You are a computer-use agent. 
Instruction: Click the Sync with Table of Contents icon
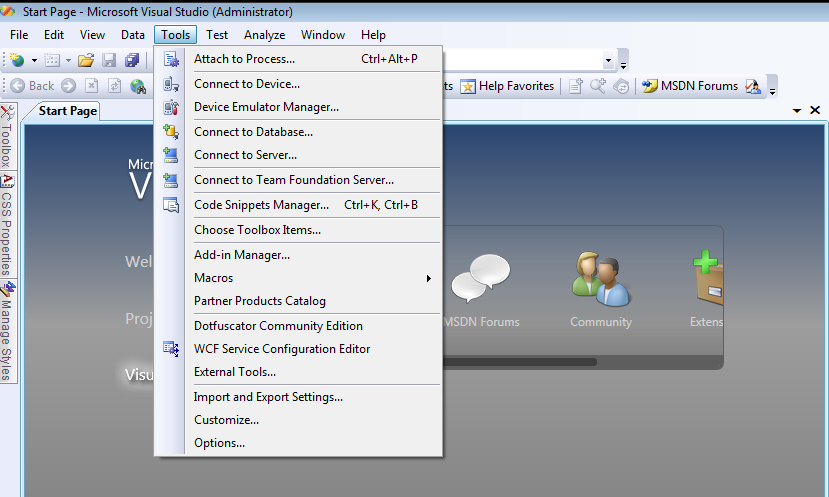(x=621, y=86)
